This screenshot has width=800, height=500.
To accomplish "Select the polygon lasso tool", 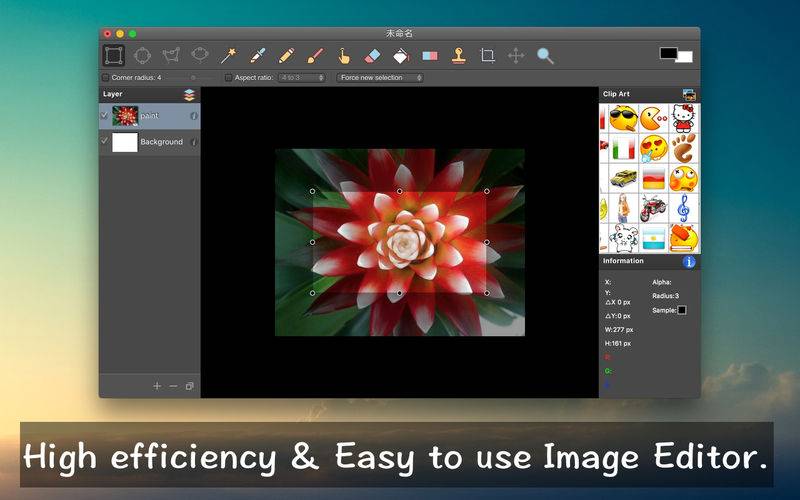I will tap(171, 55).
